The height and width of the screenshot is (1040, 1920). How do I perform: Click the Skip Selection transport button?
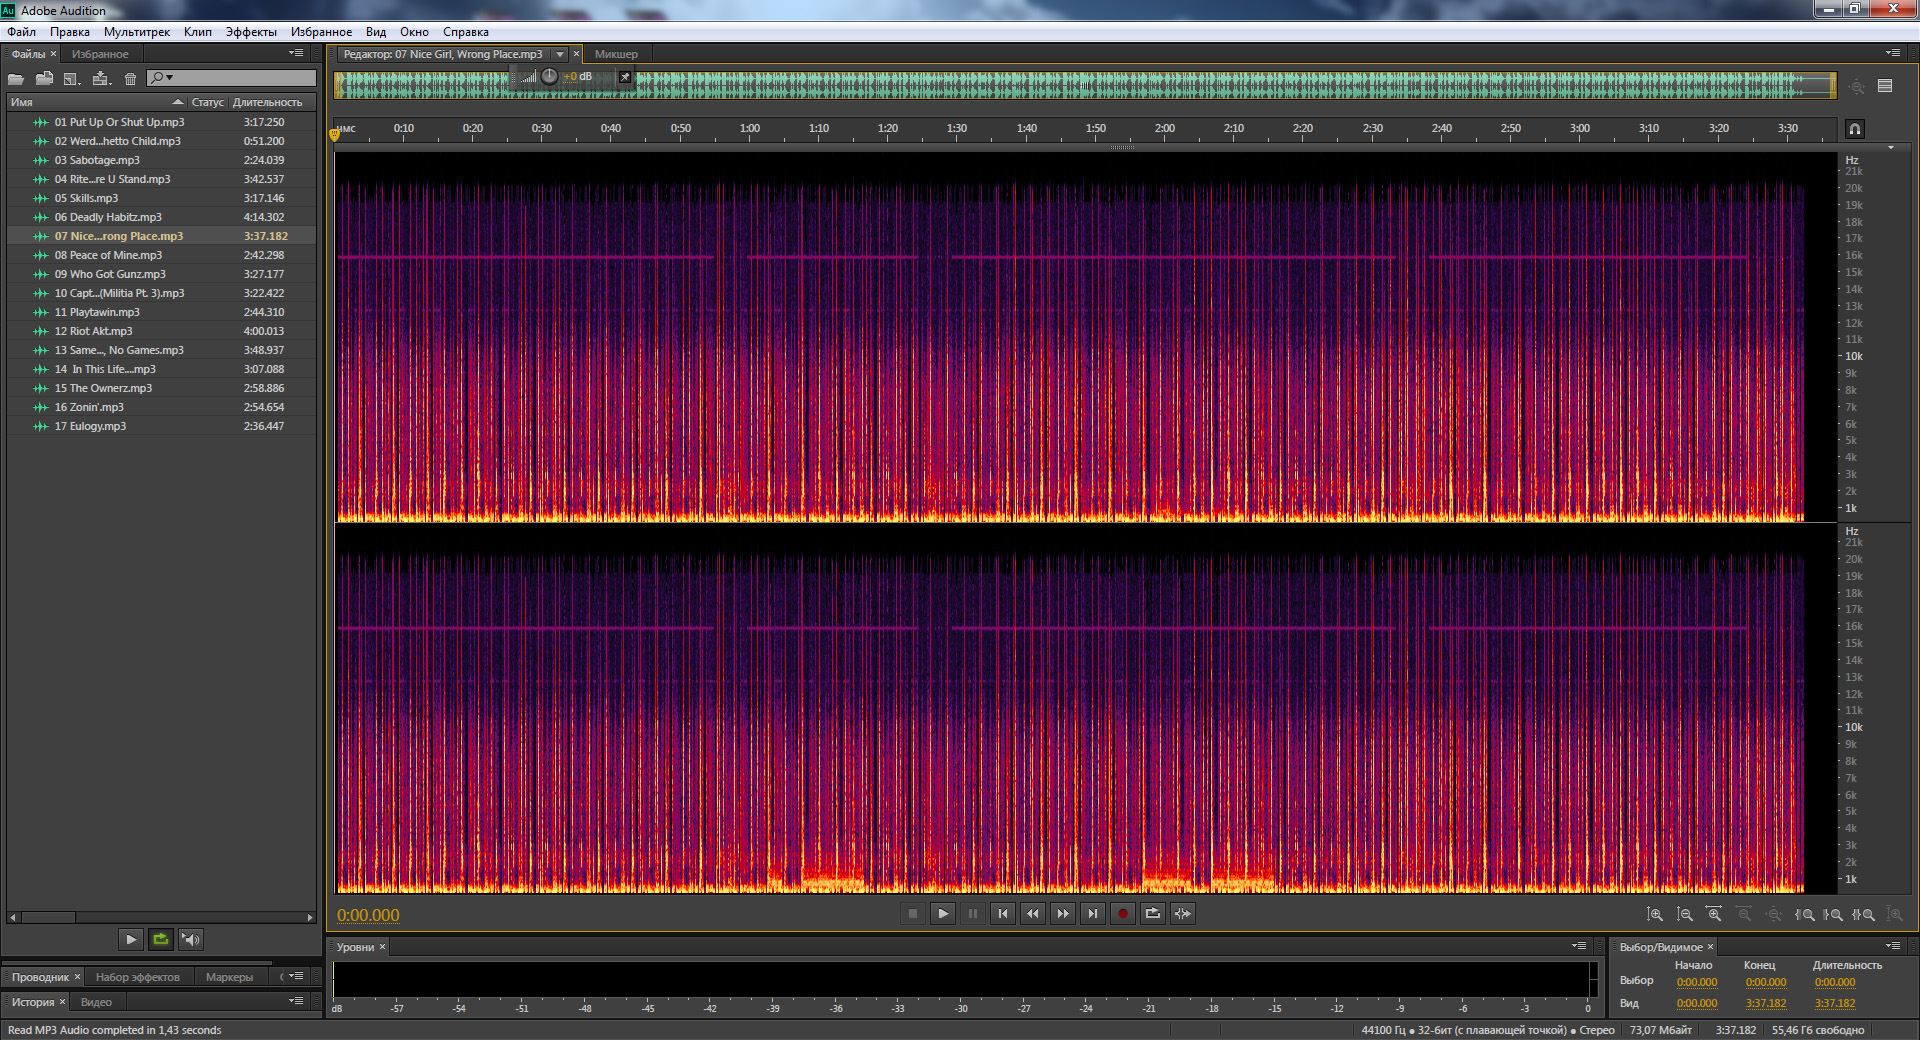[x=1182, y=913]
